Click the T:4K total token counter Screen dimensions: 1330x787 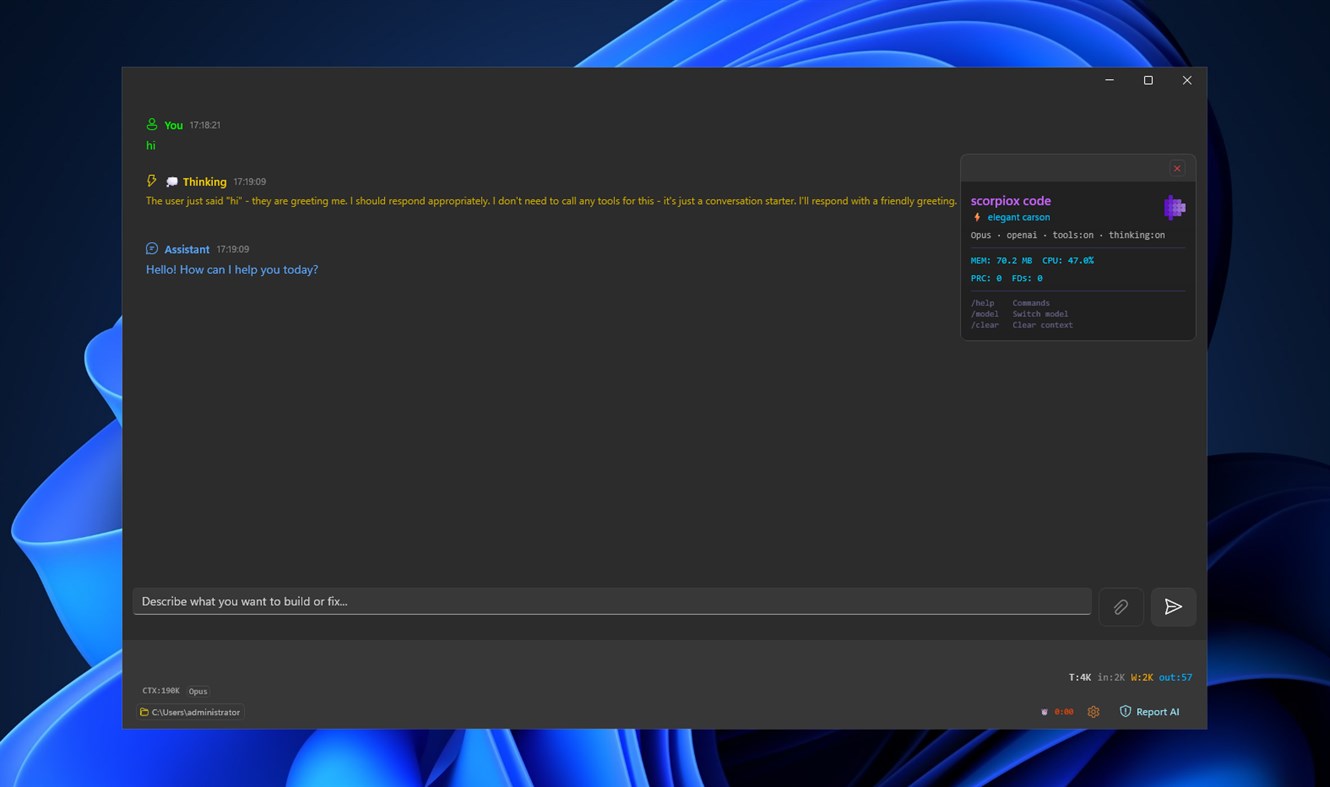(1080, 677)
